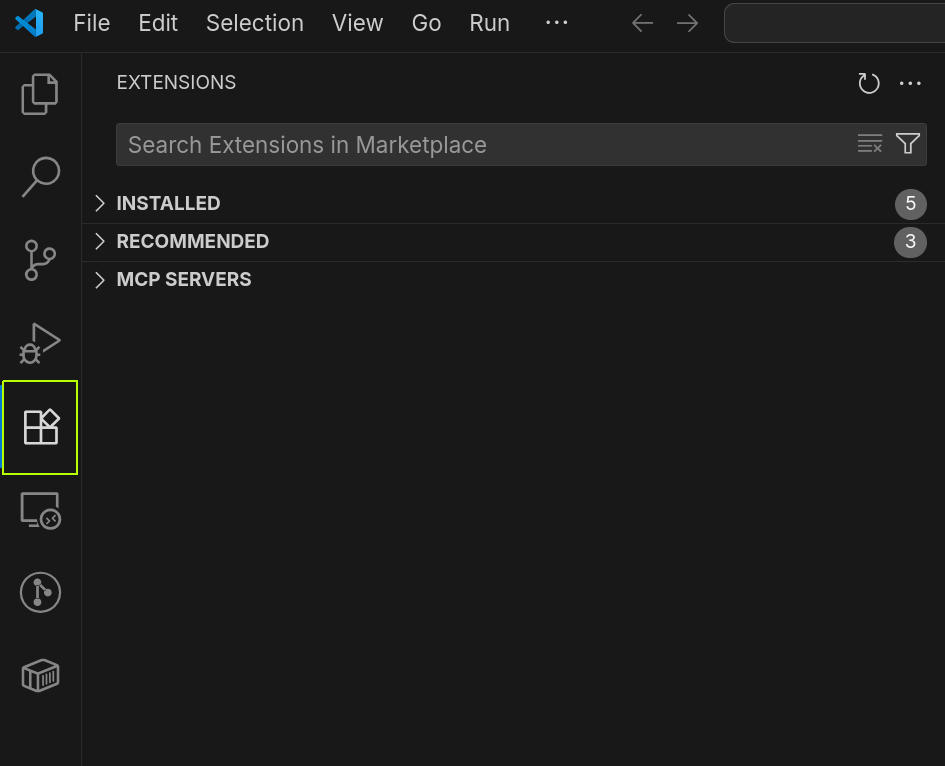Image resolution: width=945 pixels, height=766 pixels.
Task: Click the INSTALLED count badge showing 5
Action: (910, 204)
